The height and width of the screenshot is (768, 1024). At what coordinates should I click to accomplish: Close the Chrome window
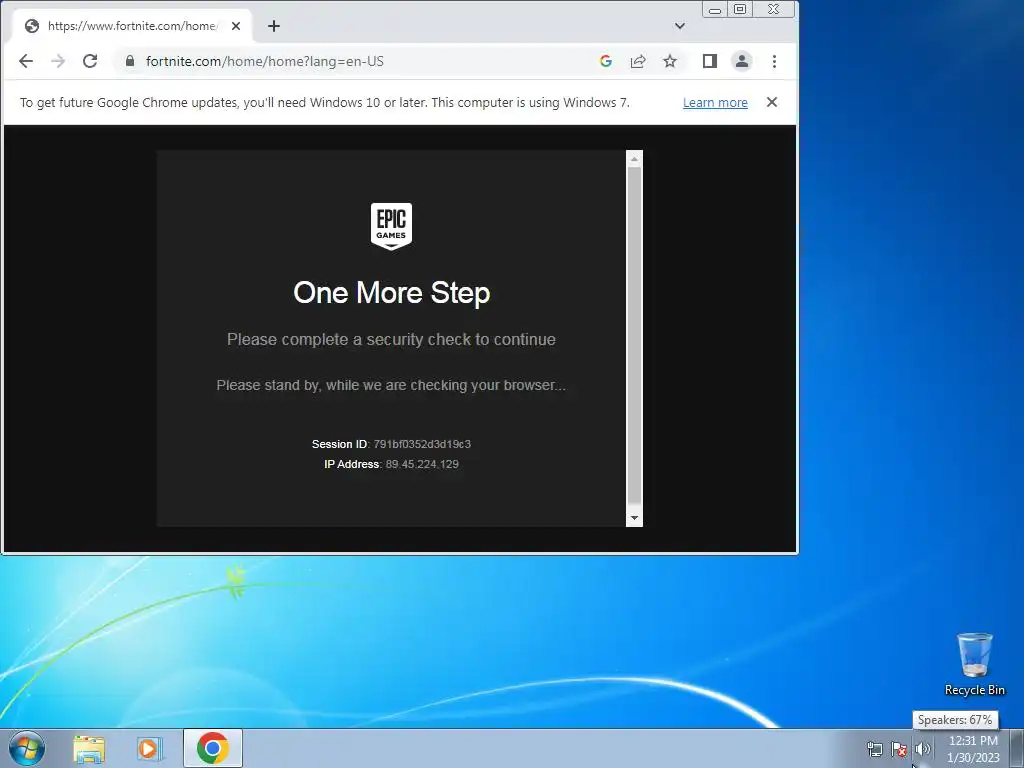pyautogui.click(x=774, y=9)
